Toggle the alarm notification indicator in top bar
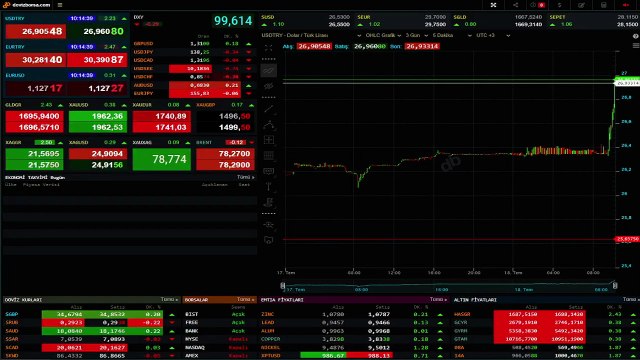Screen dimensions: 640x360 (537, 5)
